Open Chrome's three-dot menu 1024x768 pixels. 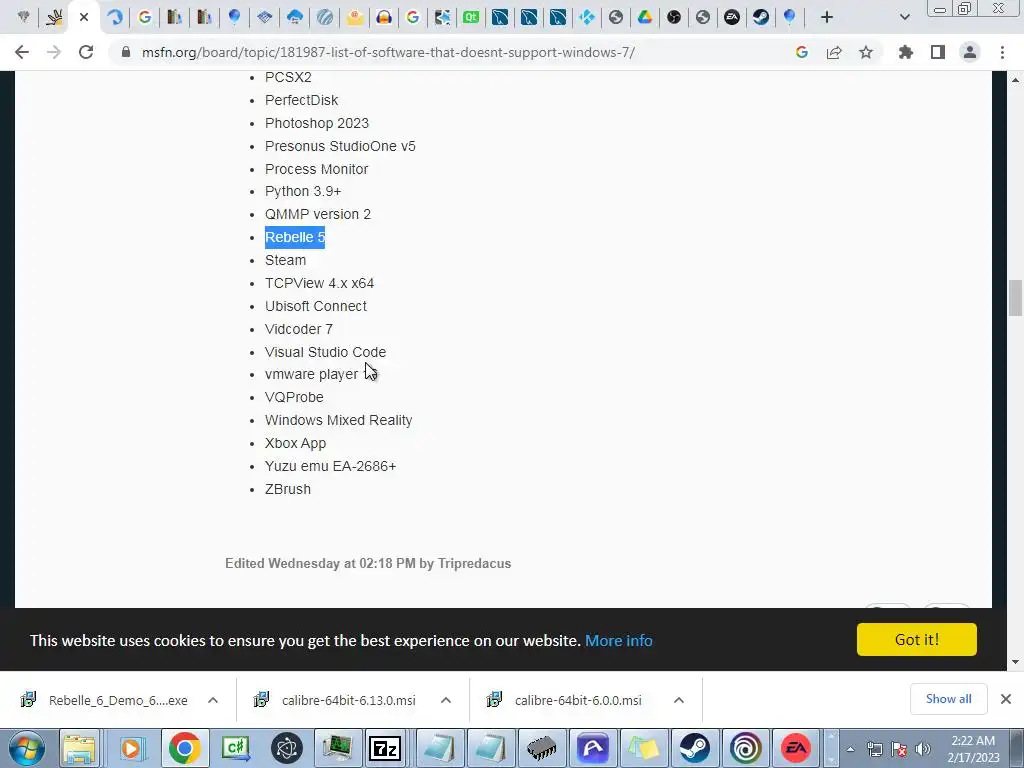coord(1002,52)
